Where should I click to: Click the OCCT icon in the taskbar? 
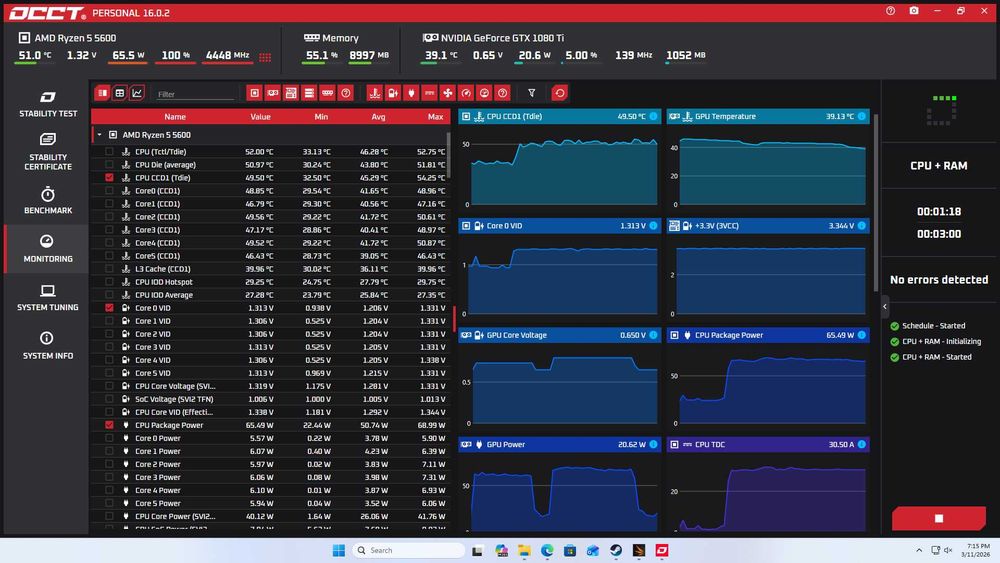coord(662,550)
